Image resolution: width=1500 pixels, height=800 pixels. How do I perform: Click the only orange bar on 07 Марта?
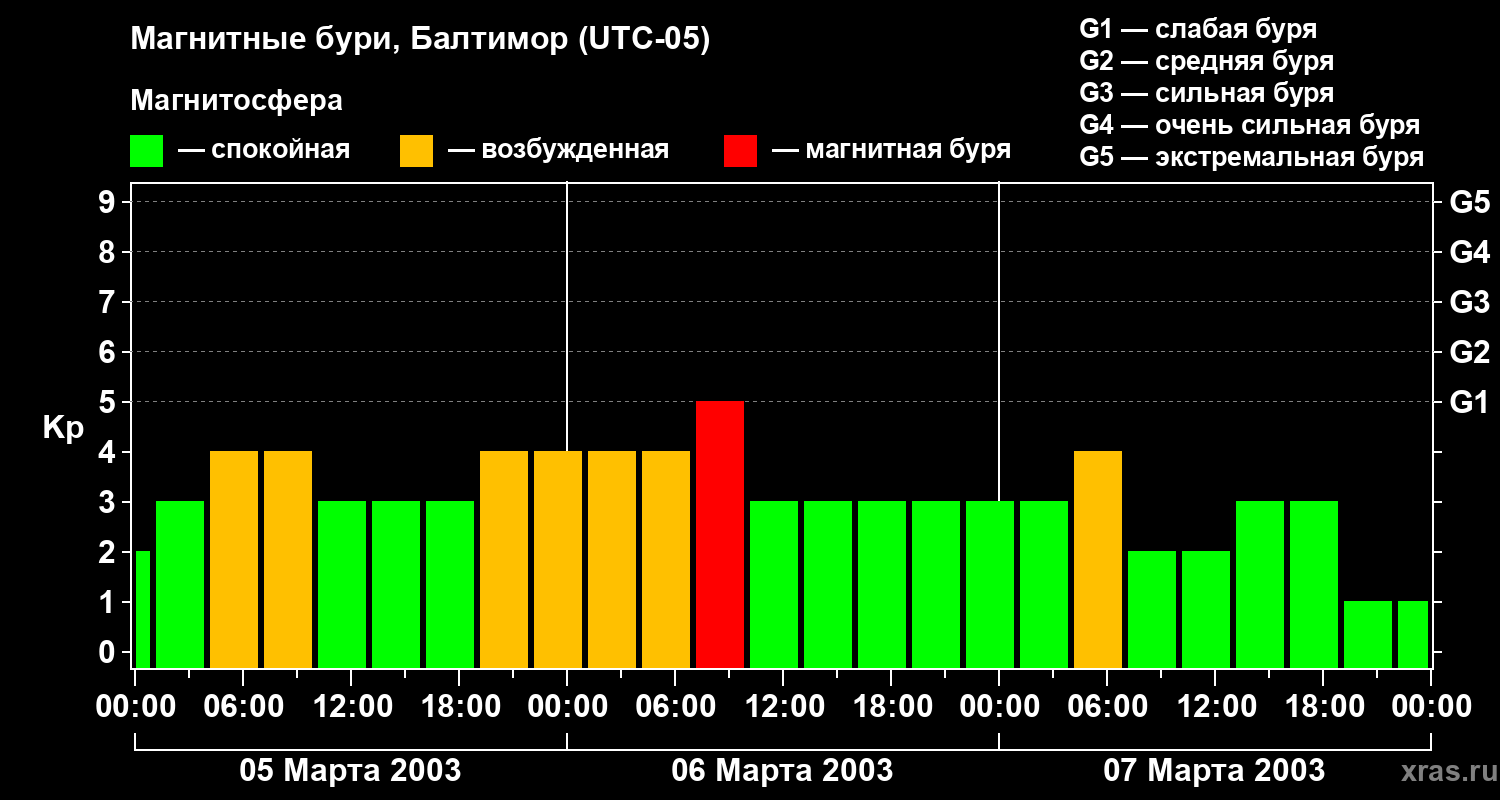tap(1098, 559)
